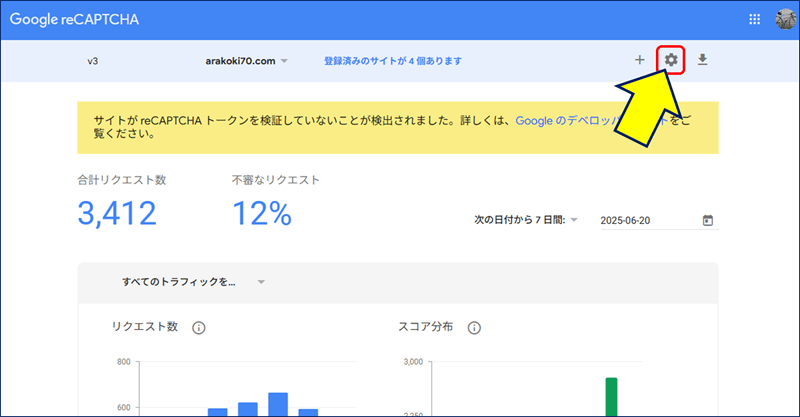Open the 次の日付から 7 日間 range dropdown
The width and height of the screenshot is (800, 417).
[x=526, y=220]
